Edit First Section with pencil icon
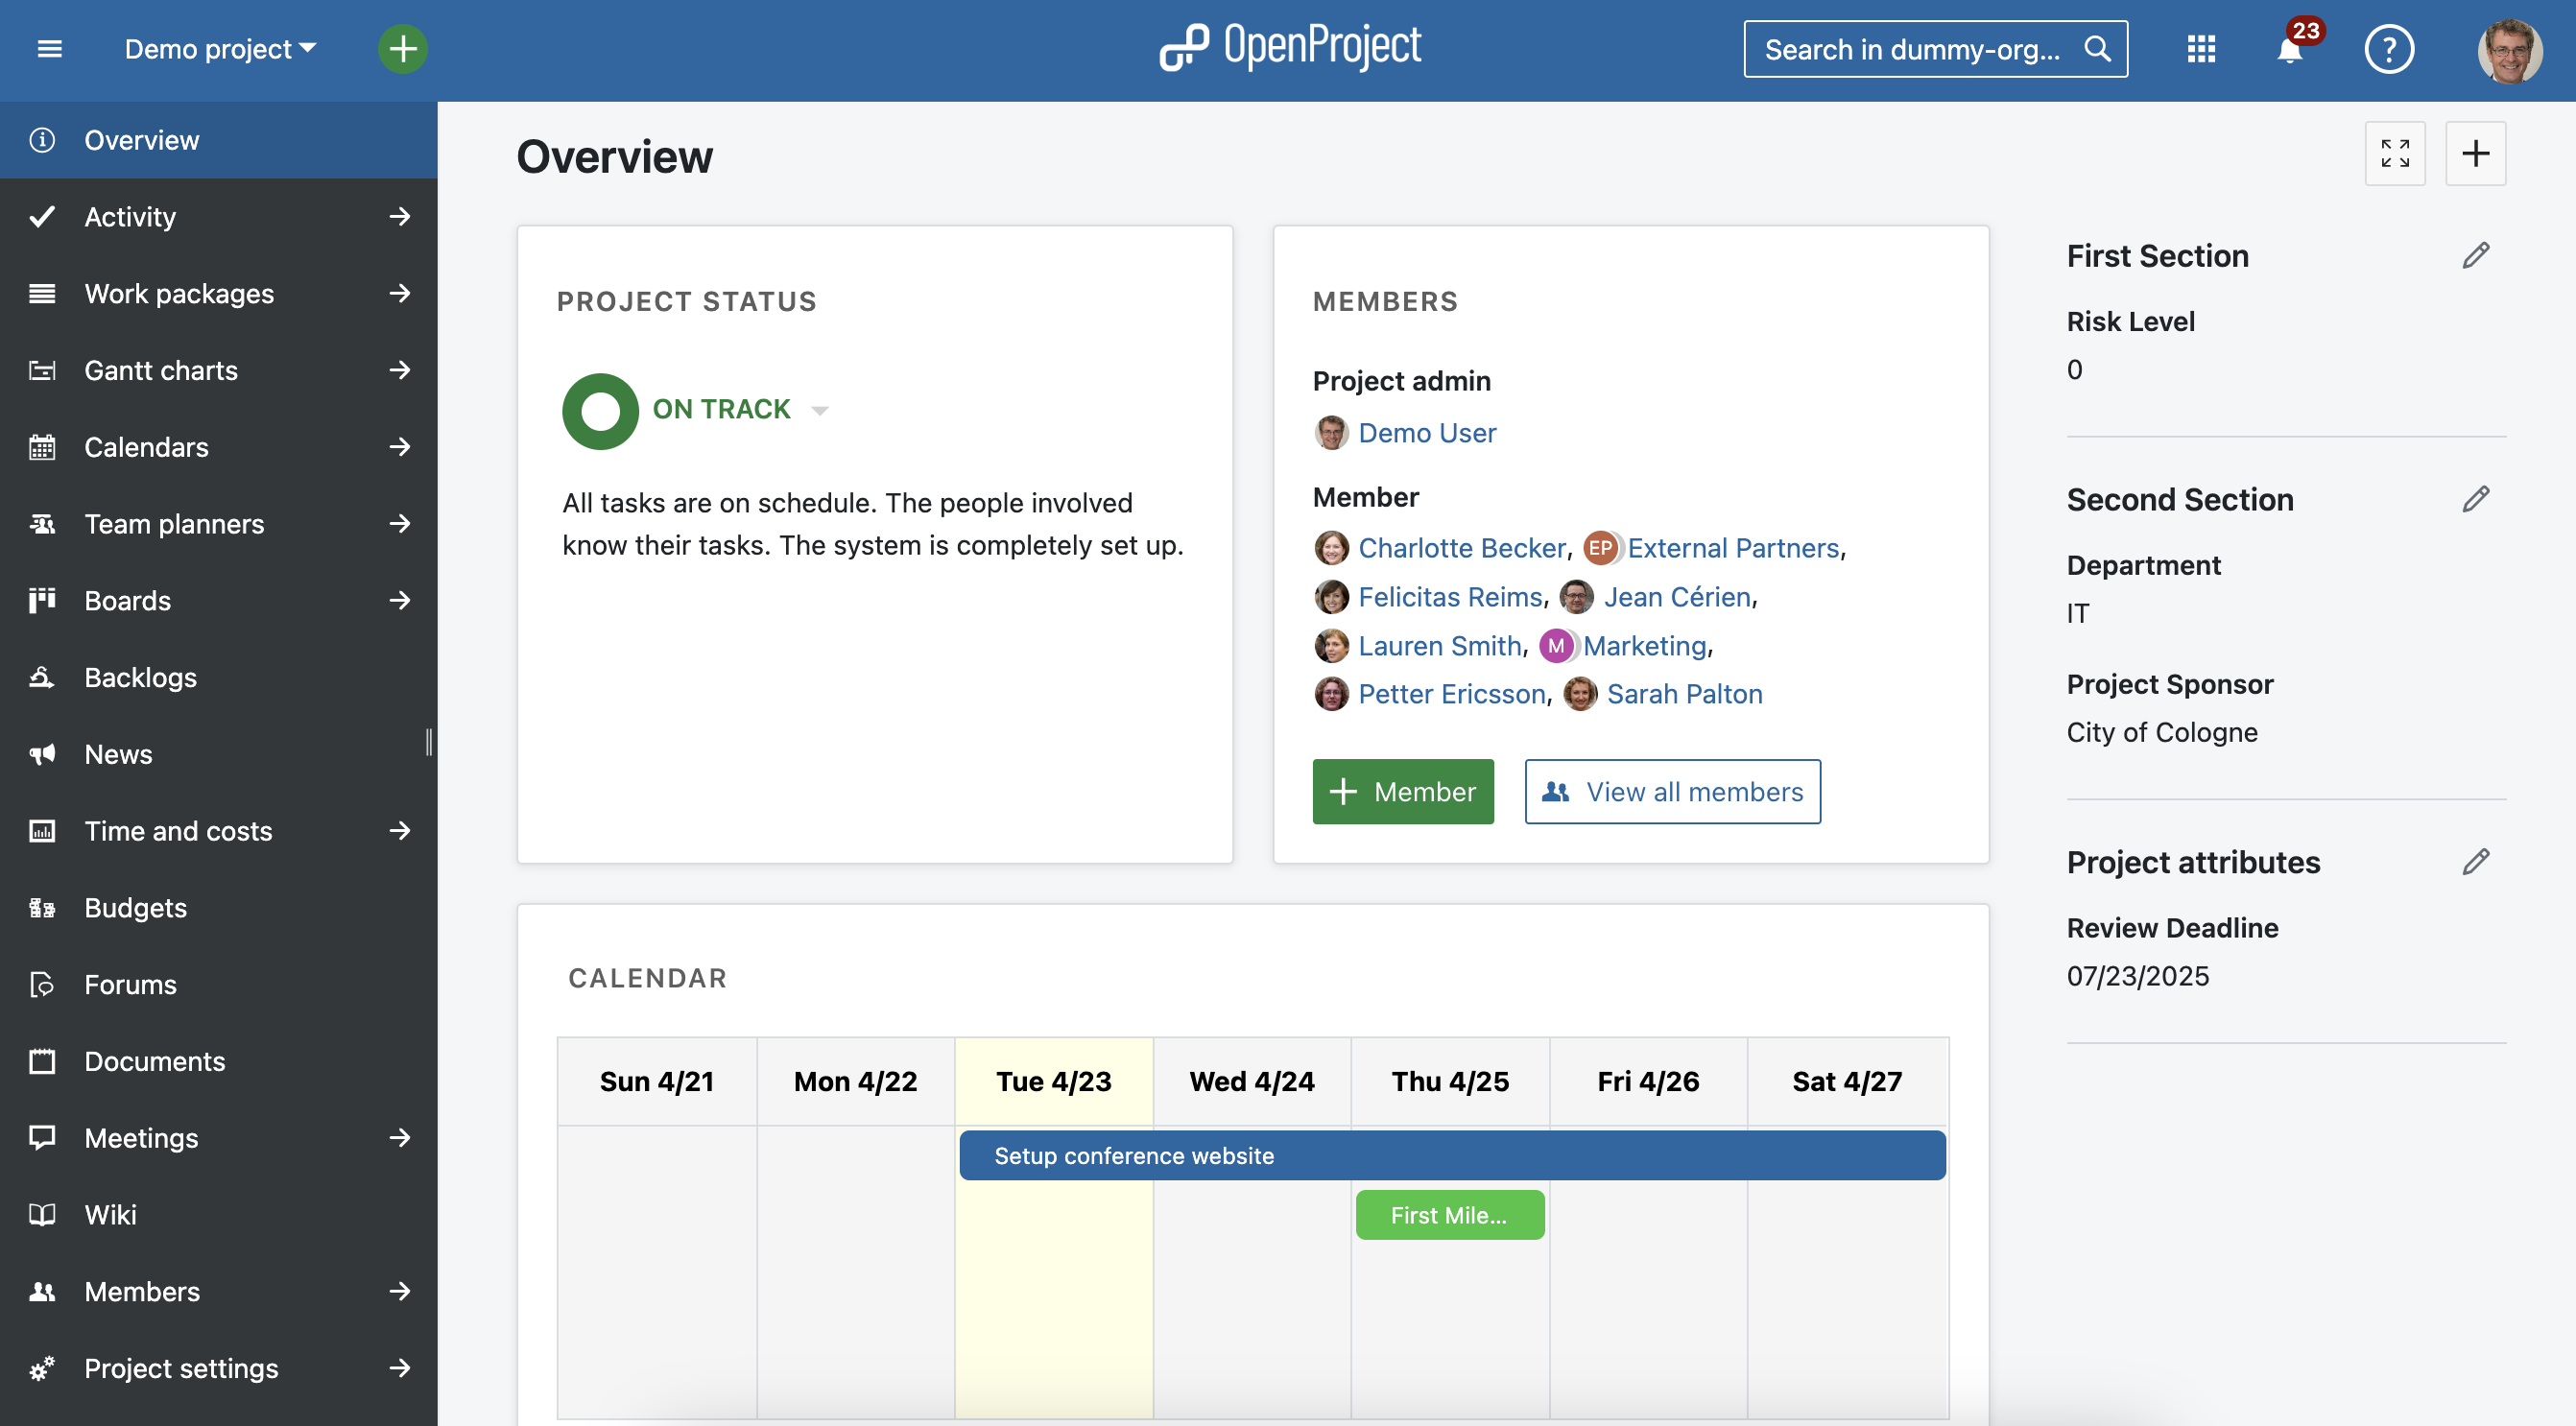The height and width of the screenshot is (1426, 2576). (x=2476, y=256)
